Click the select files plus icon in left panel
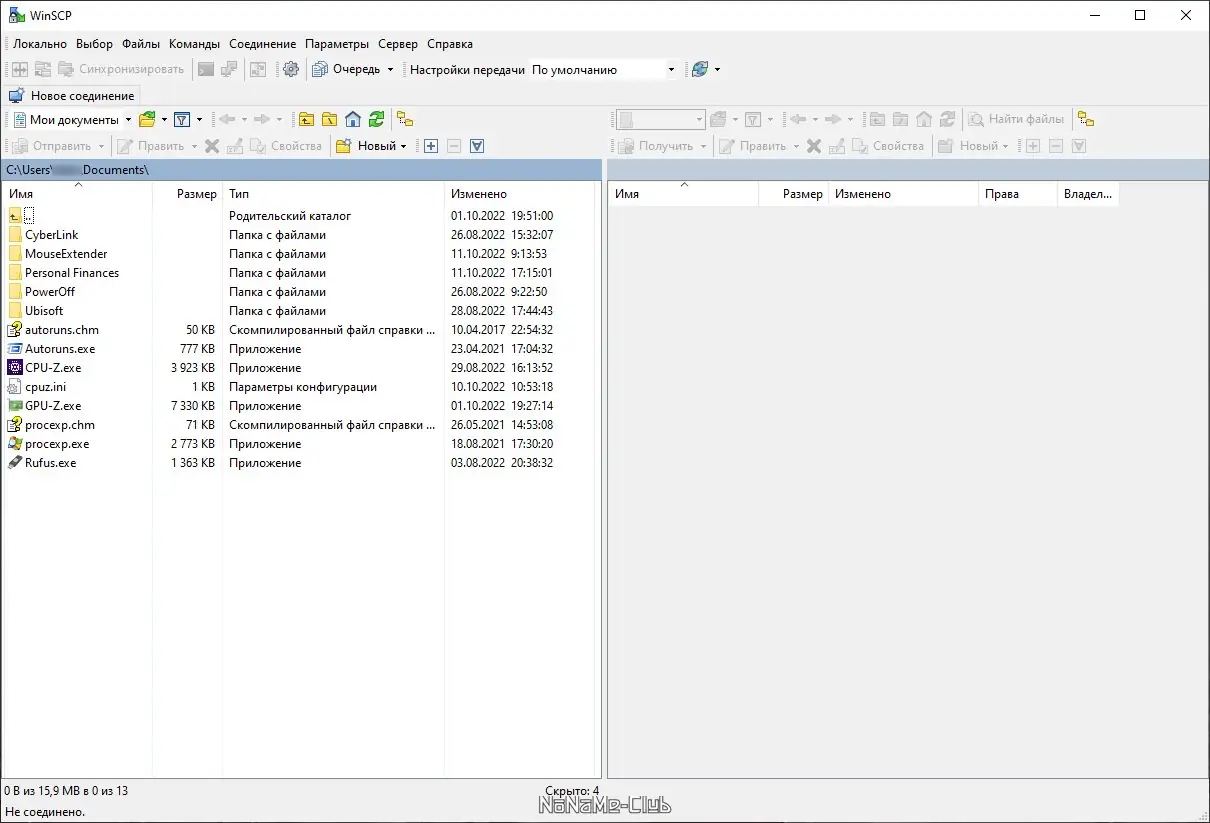The width and height of the screenshot is (1210, 823). tap(431, 146)
